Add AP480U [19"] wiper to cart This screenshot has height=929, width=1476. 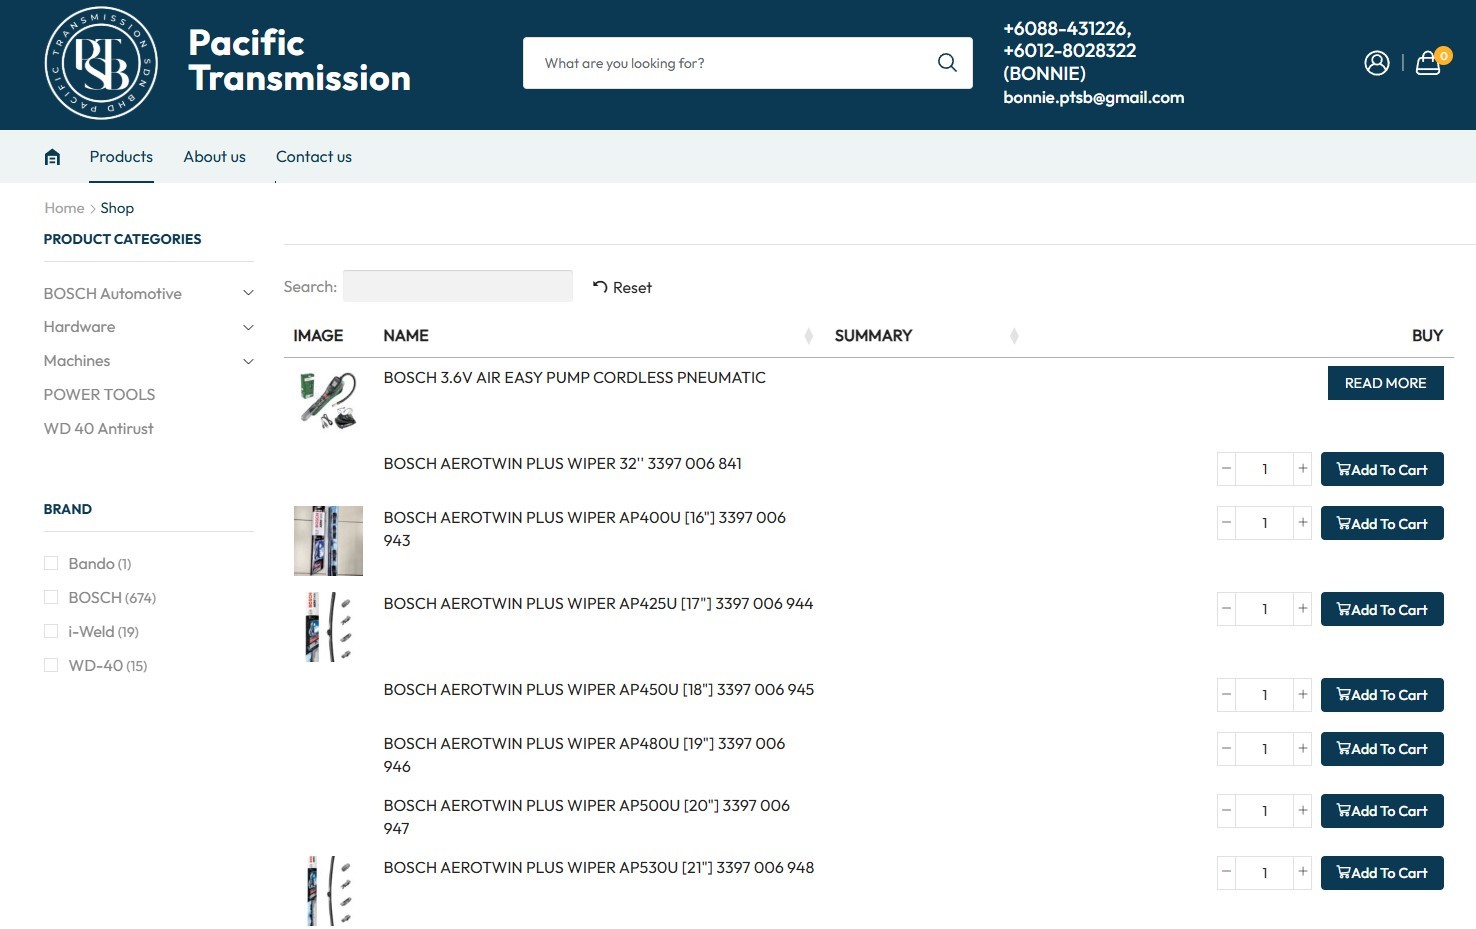[1382, 749]
